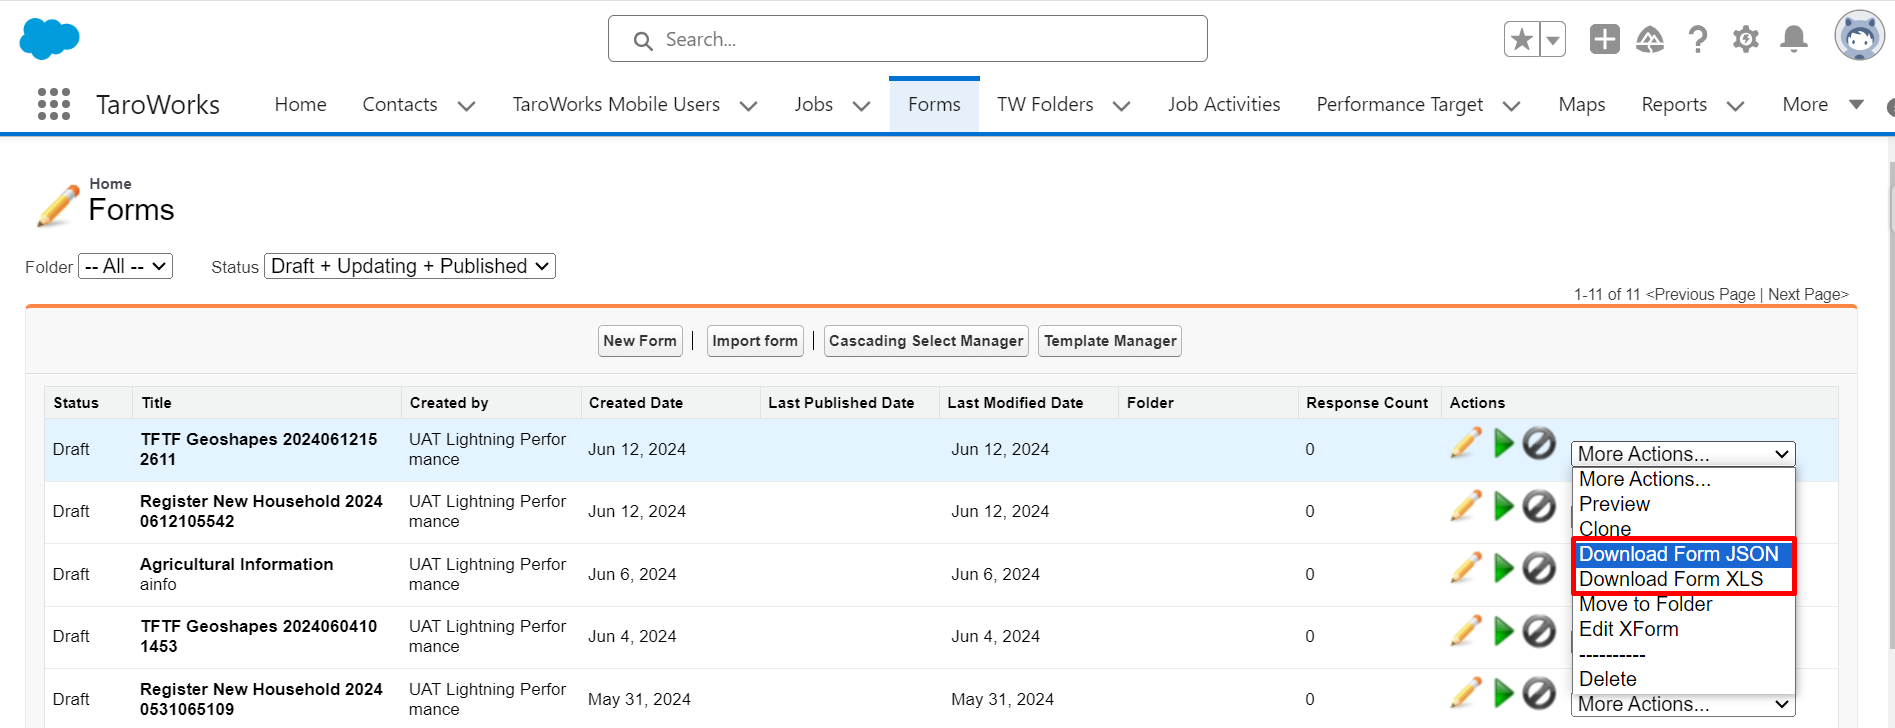This screenshot has height=728, width=1895.
Task: Publish the Register New Household 20240612105542 form with green arrow
Action: [x=1503, y=506]
